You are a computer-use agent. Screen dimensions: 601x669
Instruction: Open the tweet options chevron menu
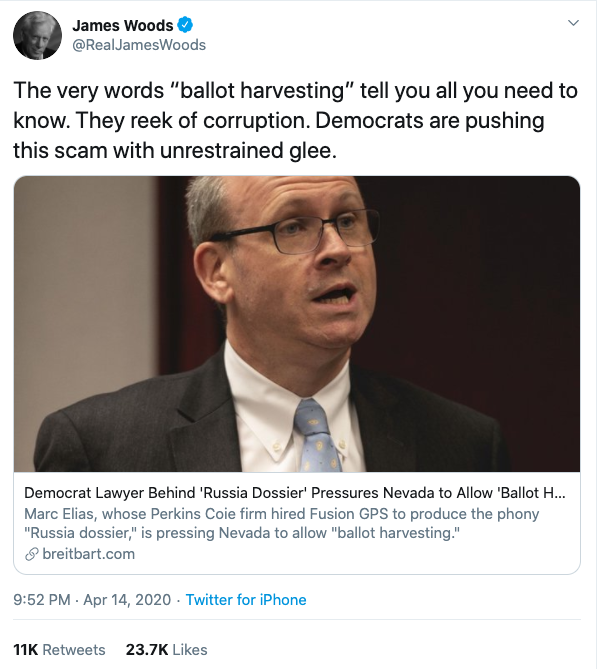(x=573, y=22)
